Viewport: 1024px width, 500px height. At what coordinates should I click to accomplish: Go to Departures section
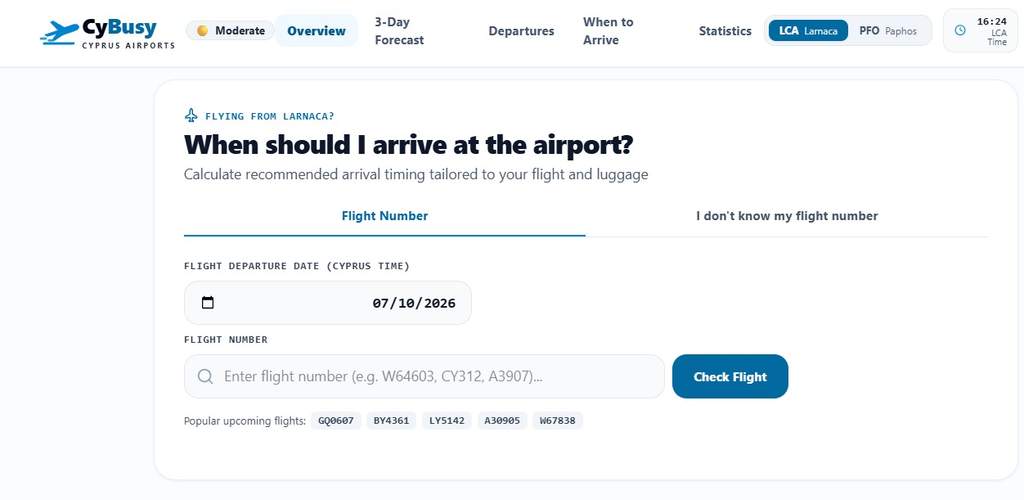[x=521, y=31]
